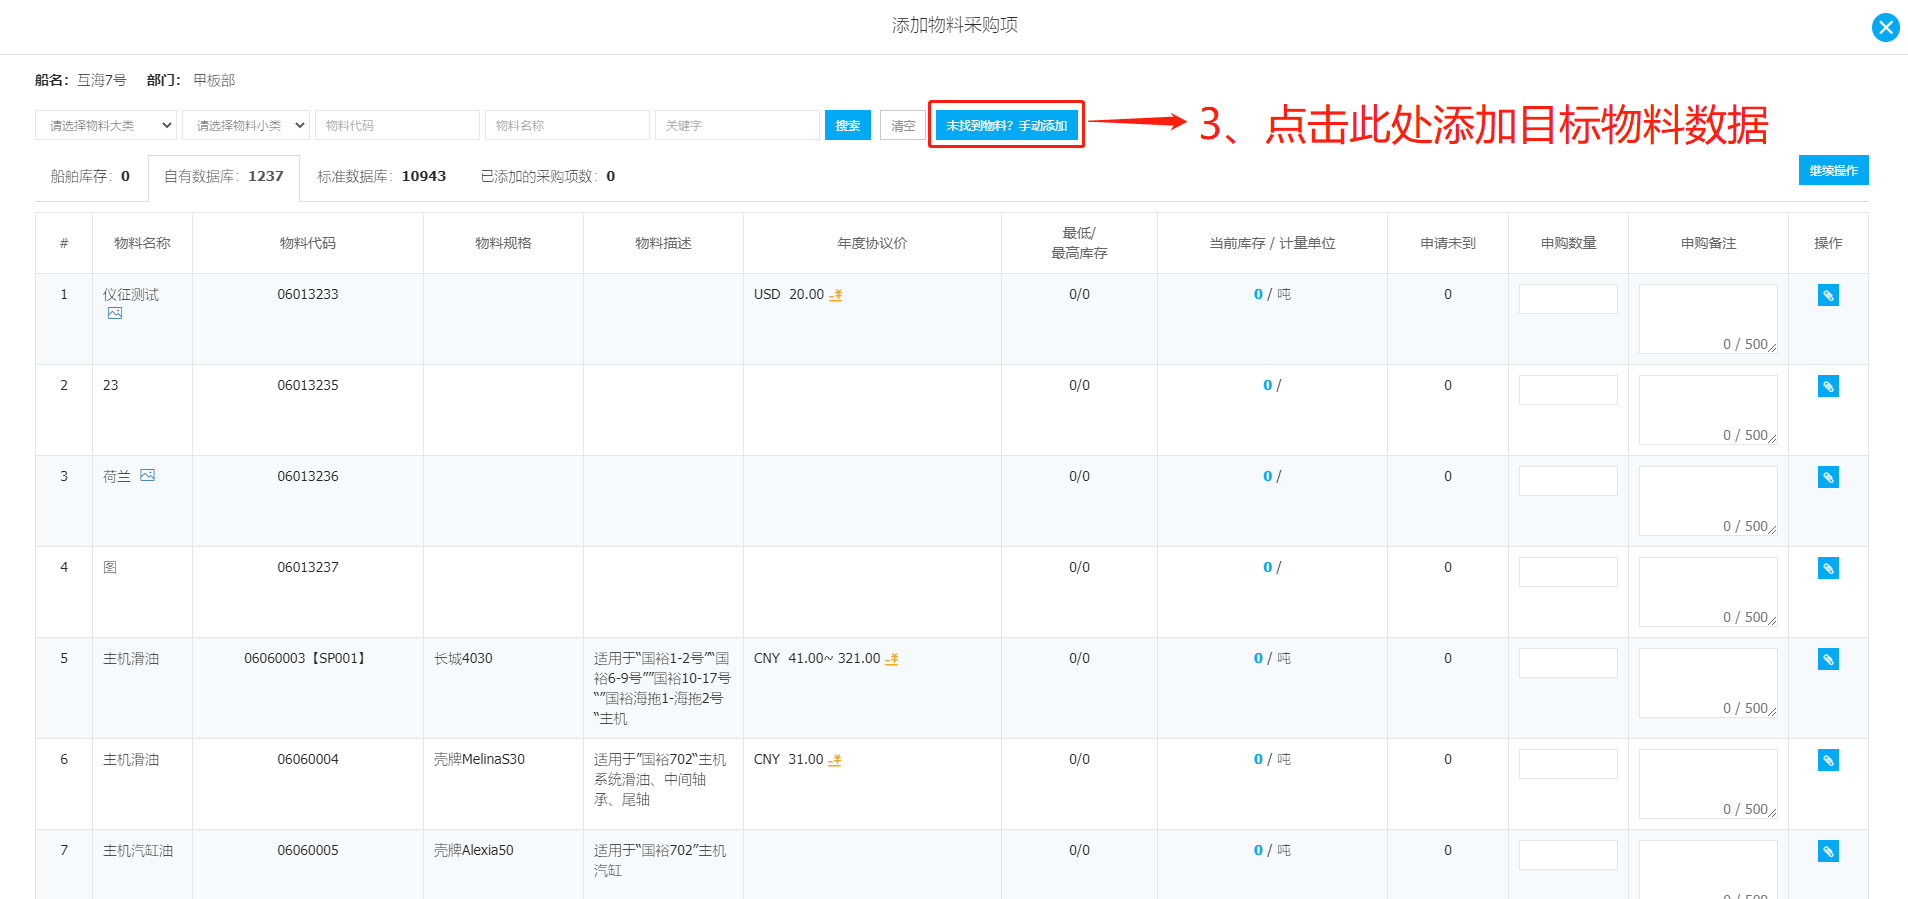The height and width of the screenshot is (899, 1908).
Task: Click material name 主机汽缸油
Action: coord(138,850)
